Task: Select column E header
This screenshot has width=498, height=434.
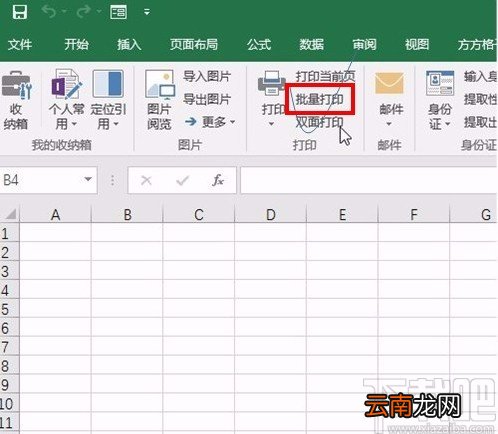Action: (x=342, y=214)
